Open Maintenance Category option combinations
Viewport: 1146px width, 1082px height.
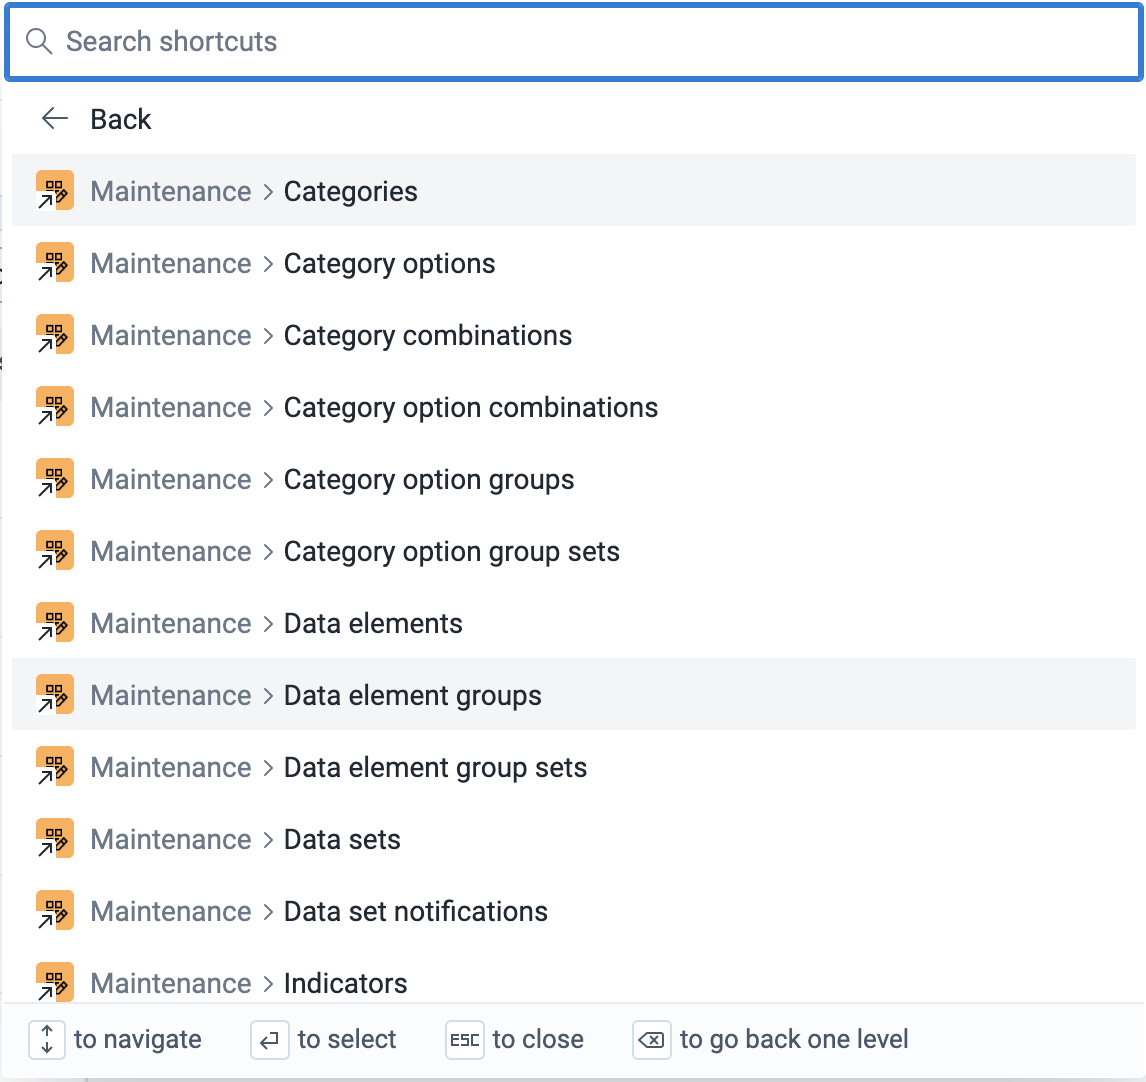pyautogui.click(x=470, y=407)
